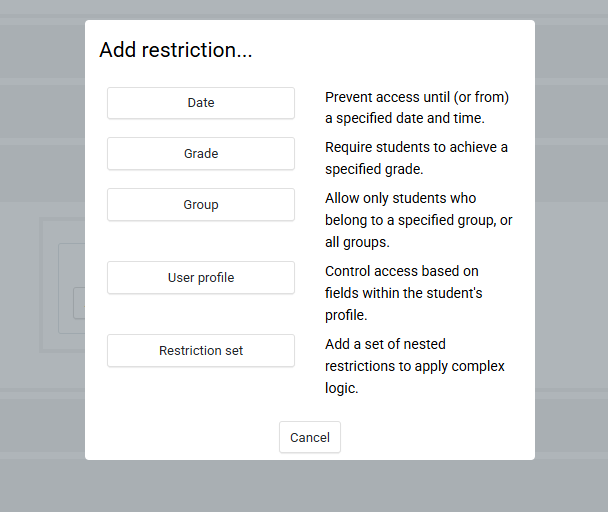Click 'fields within the student's' text line
Image resolution: width=608 pixels, height=512 pixels.
(x=404, y=293)
